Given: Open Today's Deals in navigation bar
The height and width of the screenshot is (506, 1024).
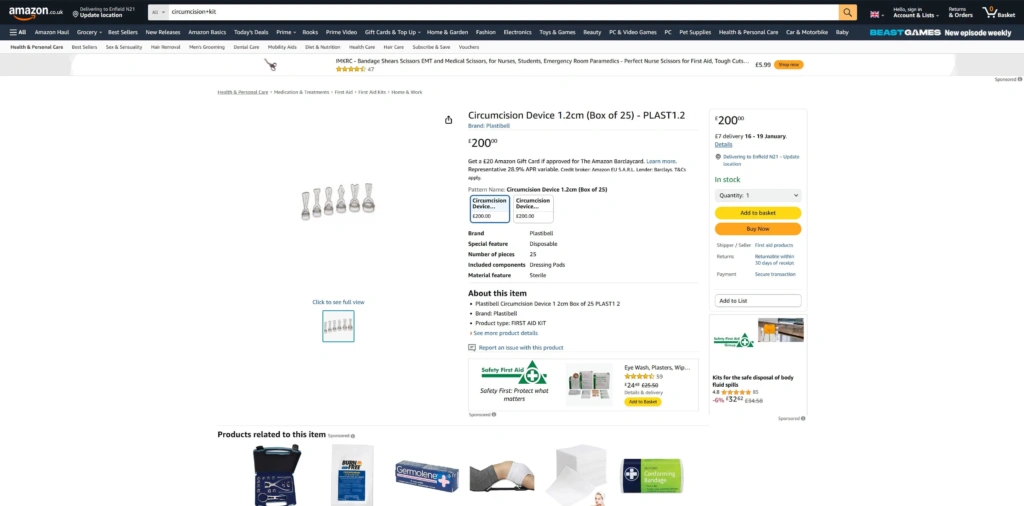Looking at the screenshot, I should [251, 32].
